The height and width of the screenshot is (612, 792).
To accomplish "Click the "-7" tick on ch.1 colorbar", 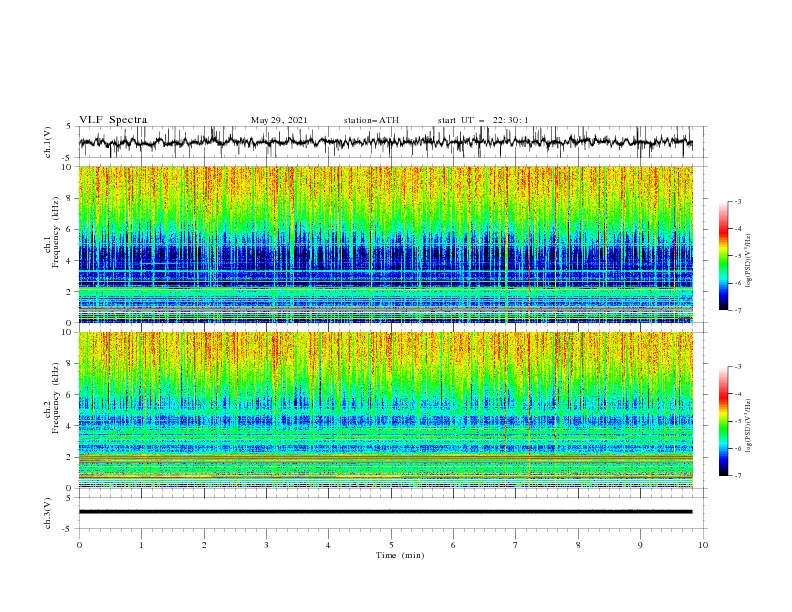I will tap(737, 310).
